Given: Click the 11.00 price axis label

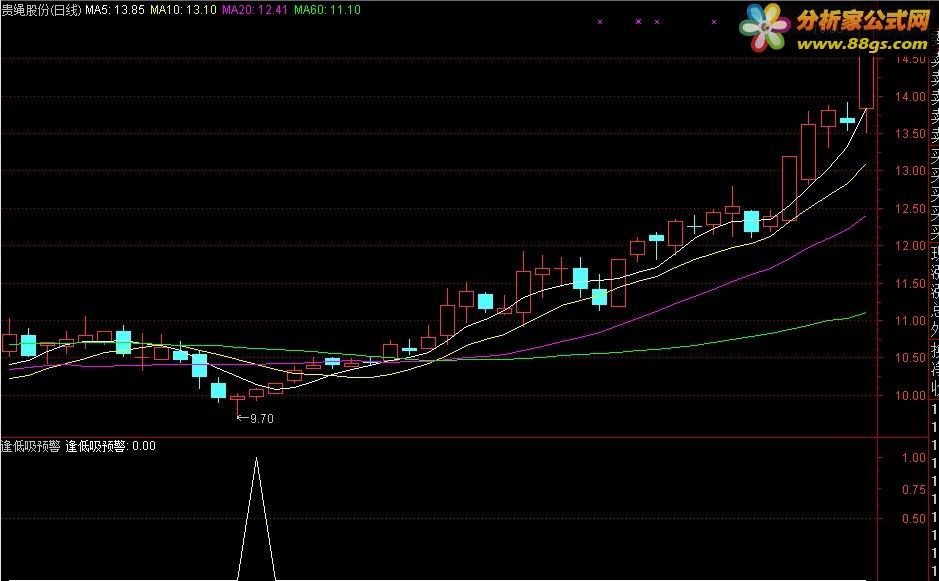Looking at the screenshot, I should [910, 320].
